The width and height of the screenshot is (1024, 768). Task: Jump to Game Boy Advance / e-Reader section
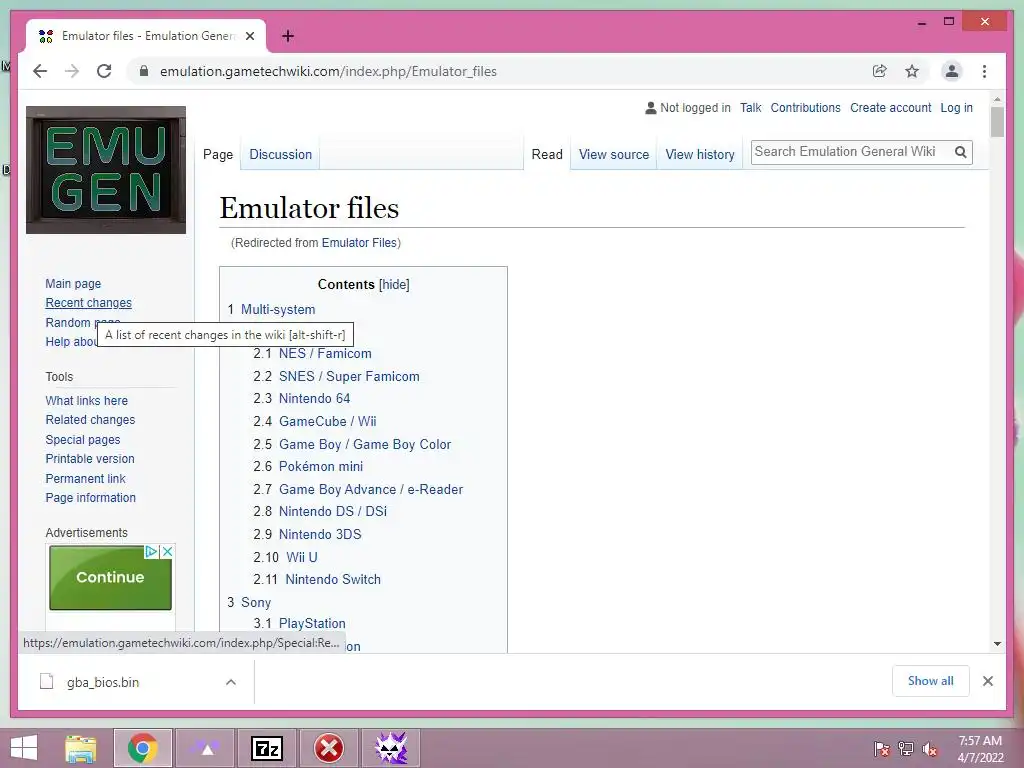371,489
